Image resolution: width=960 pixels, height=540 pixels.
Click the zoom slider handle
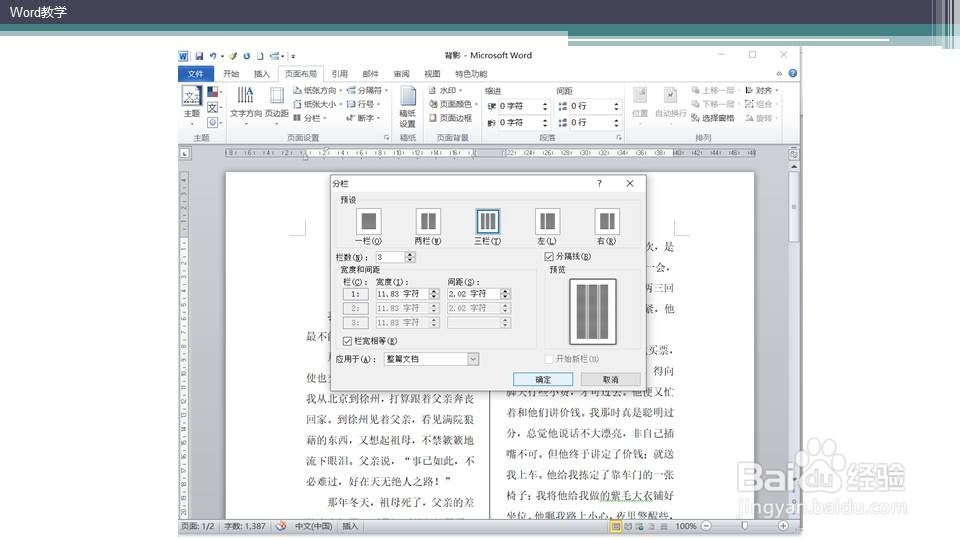pyautogui.click(x=744, y=526)
